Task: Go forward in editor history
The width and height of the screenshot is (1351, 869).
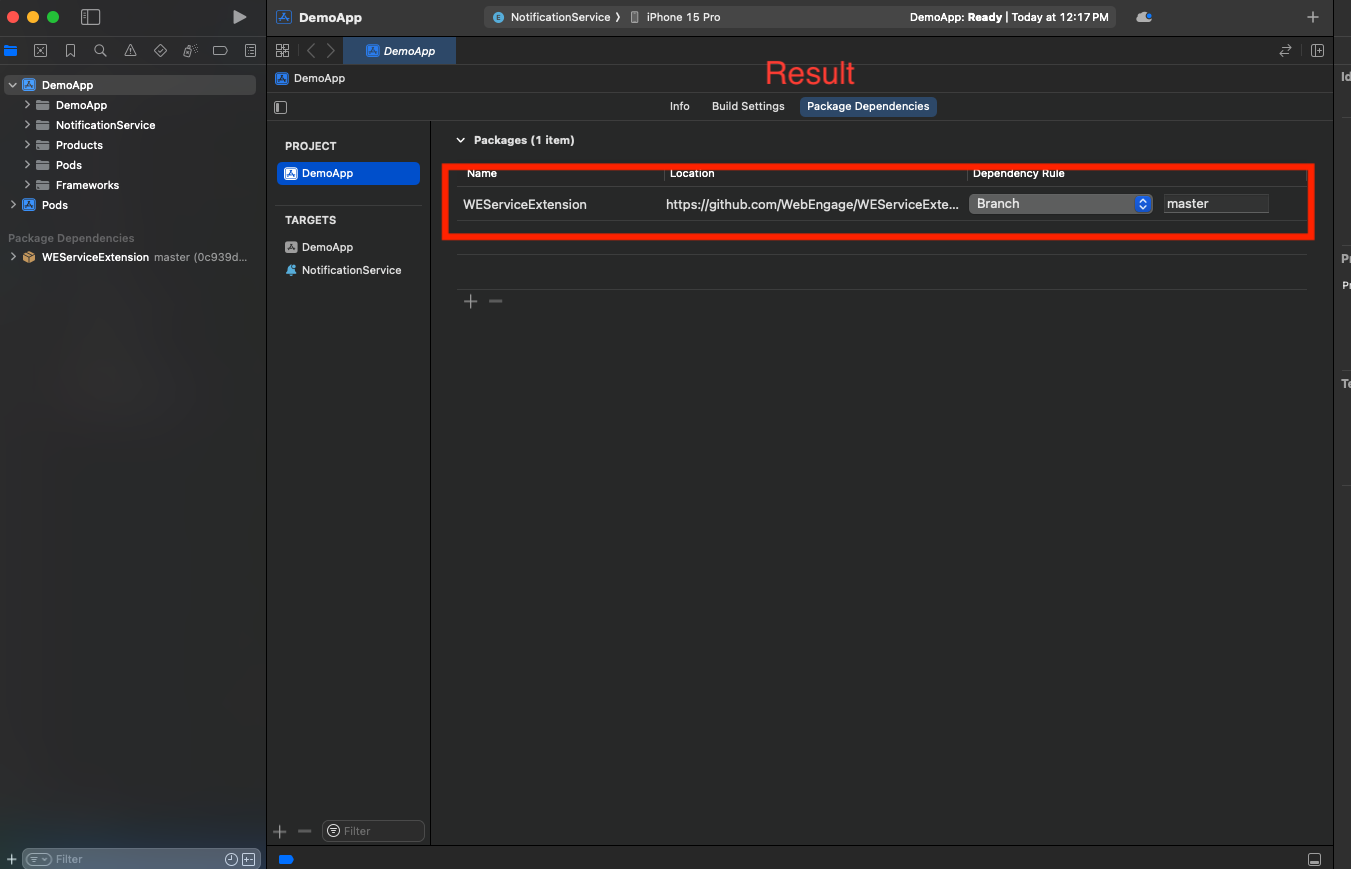Action: click(x=331, y=50)
